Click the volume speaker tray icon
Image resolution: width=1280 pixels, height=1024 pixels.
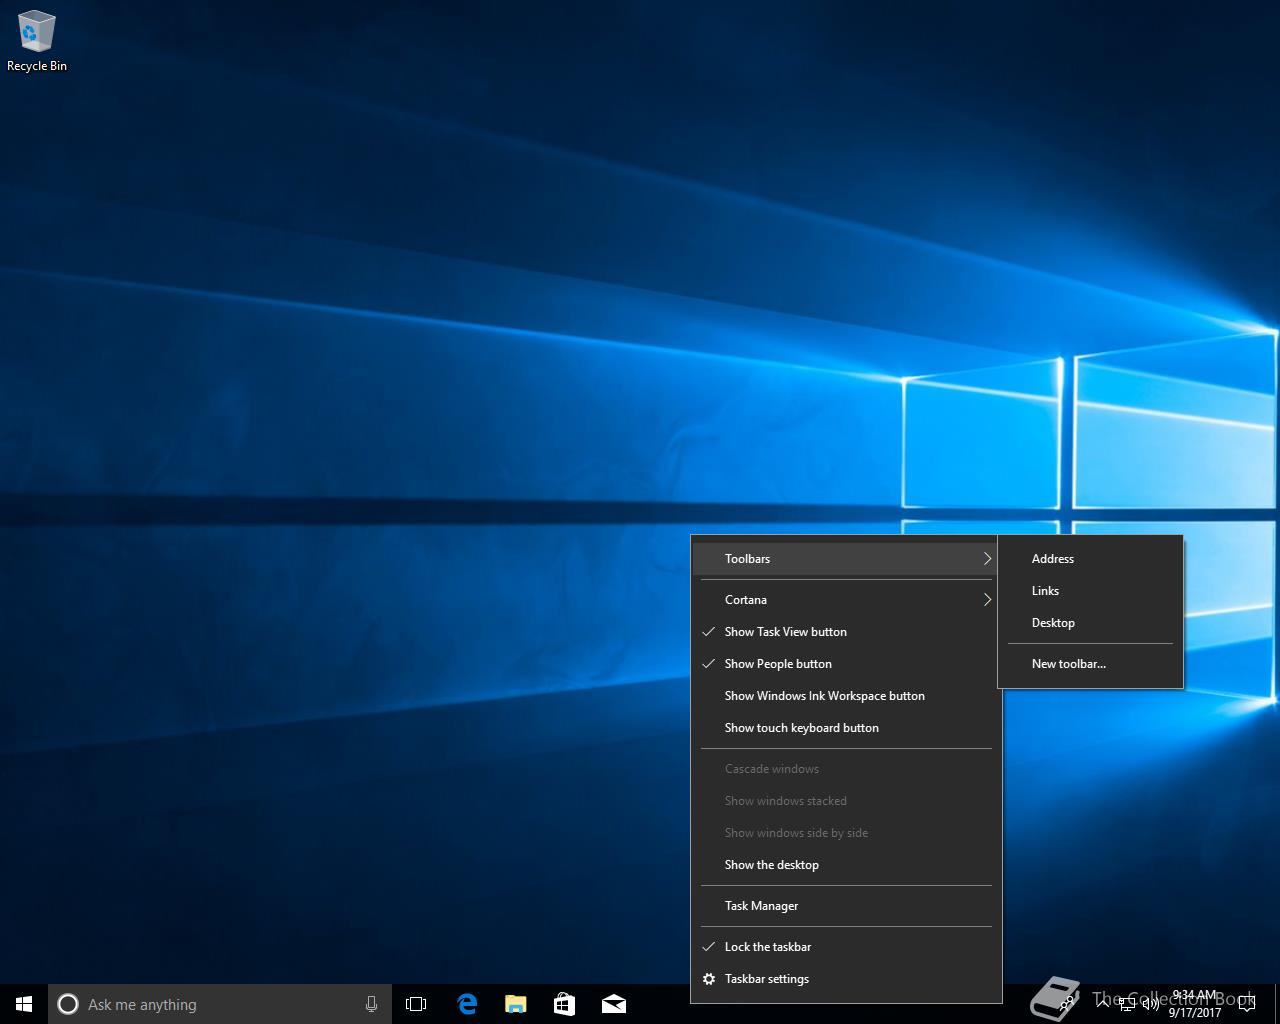[1151, 1004]
